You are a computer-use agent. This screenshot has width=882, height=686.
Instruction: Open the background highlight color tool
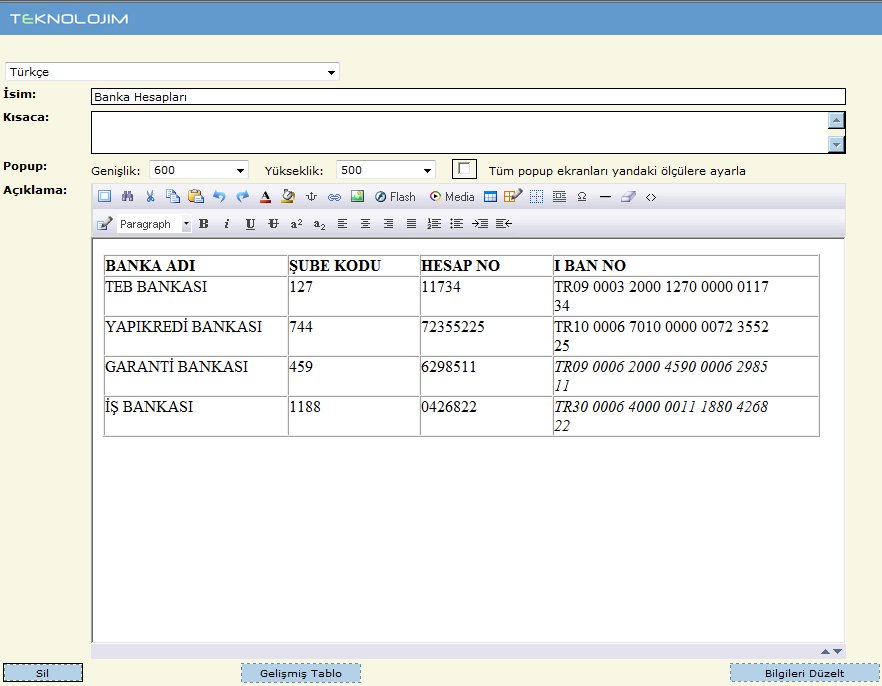(288, 196)
